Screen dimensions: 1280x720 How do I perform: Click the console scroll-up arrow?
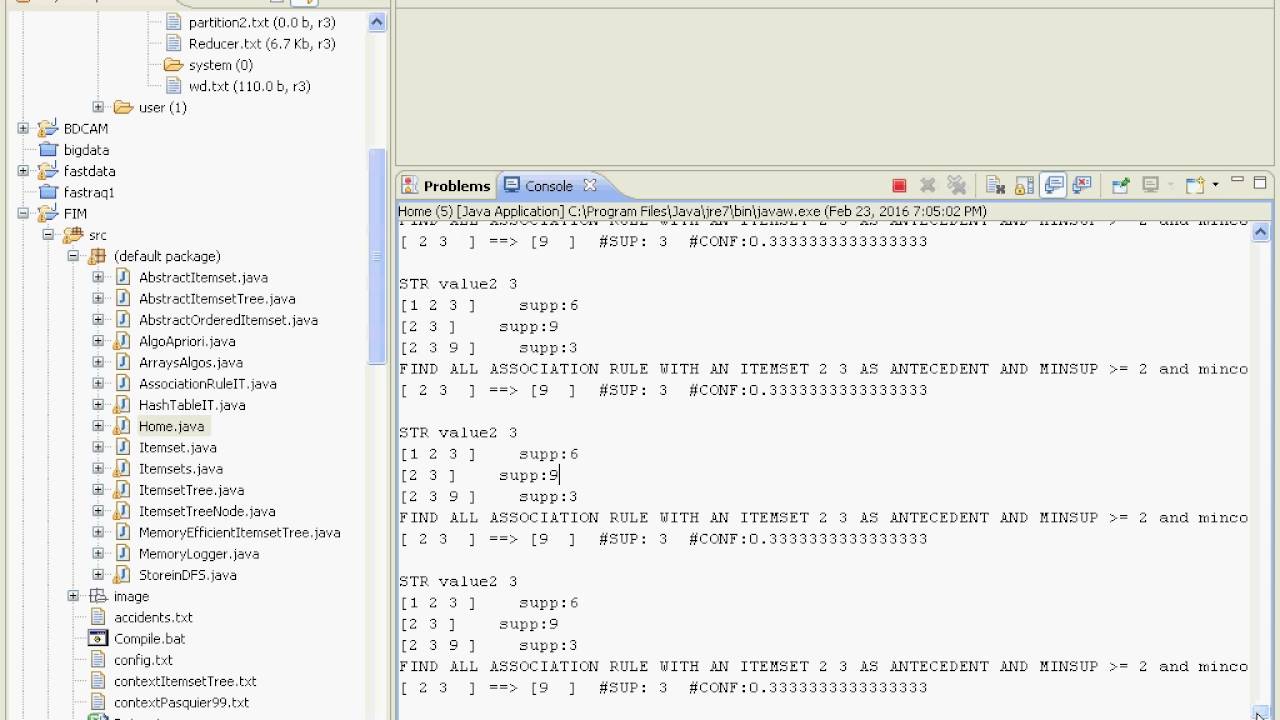coord(1260,232)
